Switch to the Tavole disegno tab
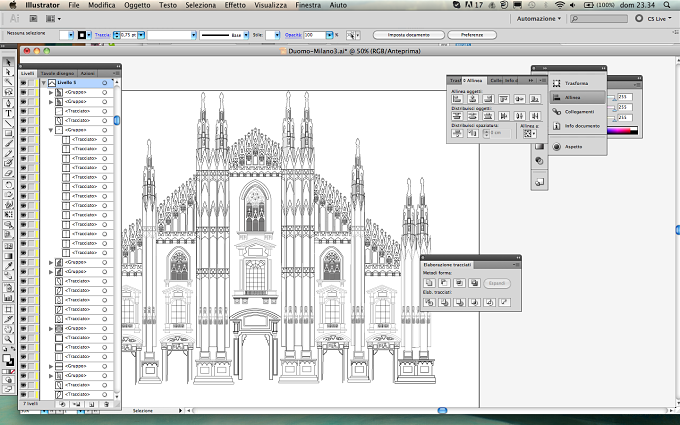The height and width of the screenshot is (425, 680). (x=57, y=73)
